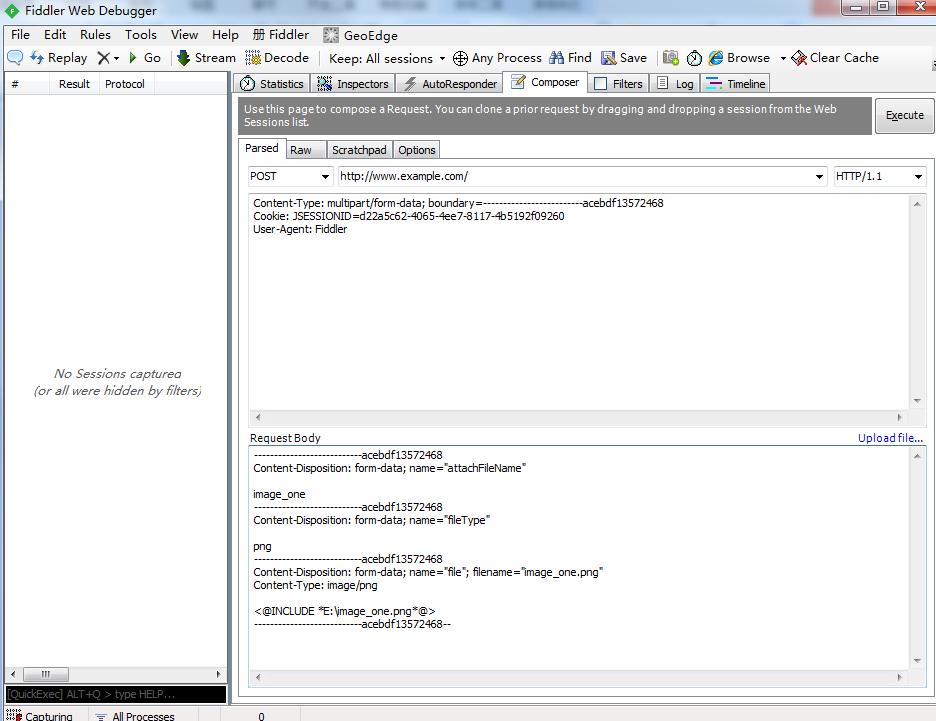Open the Help menu
This screenshot has width=936, height=721.
(x=225, y=35)
